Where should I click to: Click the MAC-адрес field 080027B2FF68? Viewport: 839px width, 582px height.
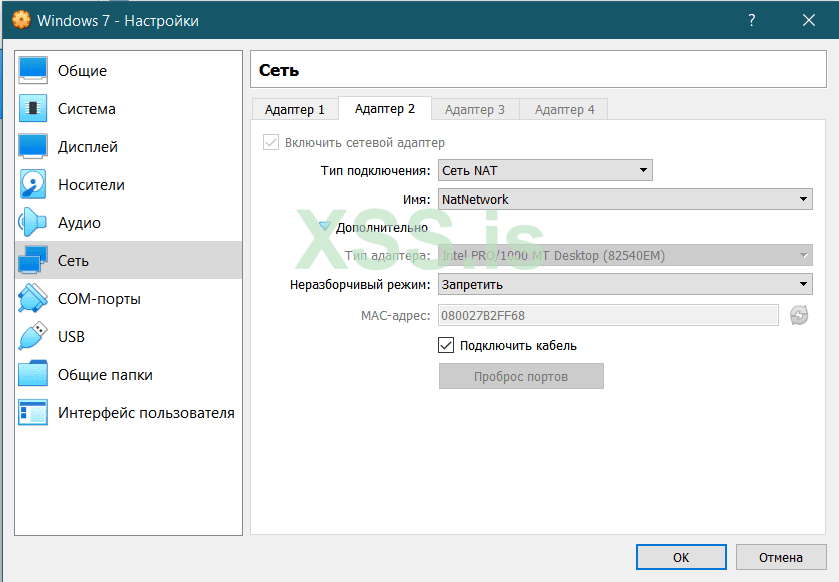[608, 315]
